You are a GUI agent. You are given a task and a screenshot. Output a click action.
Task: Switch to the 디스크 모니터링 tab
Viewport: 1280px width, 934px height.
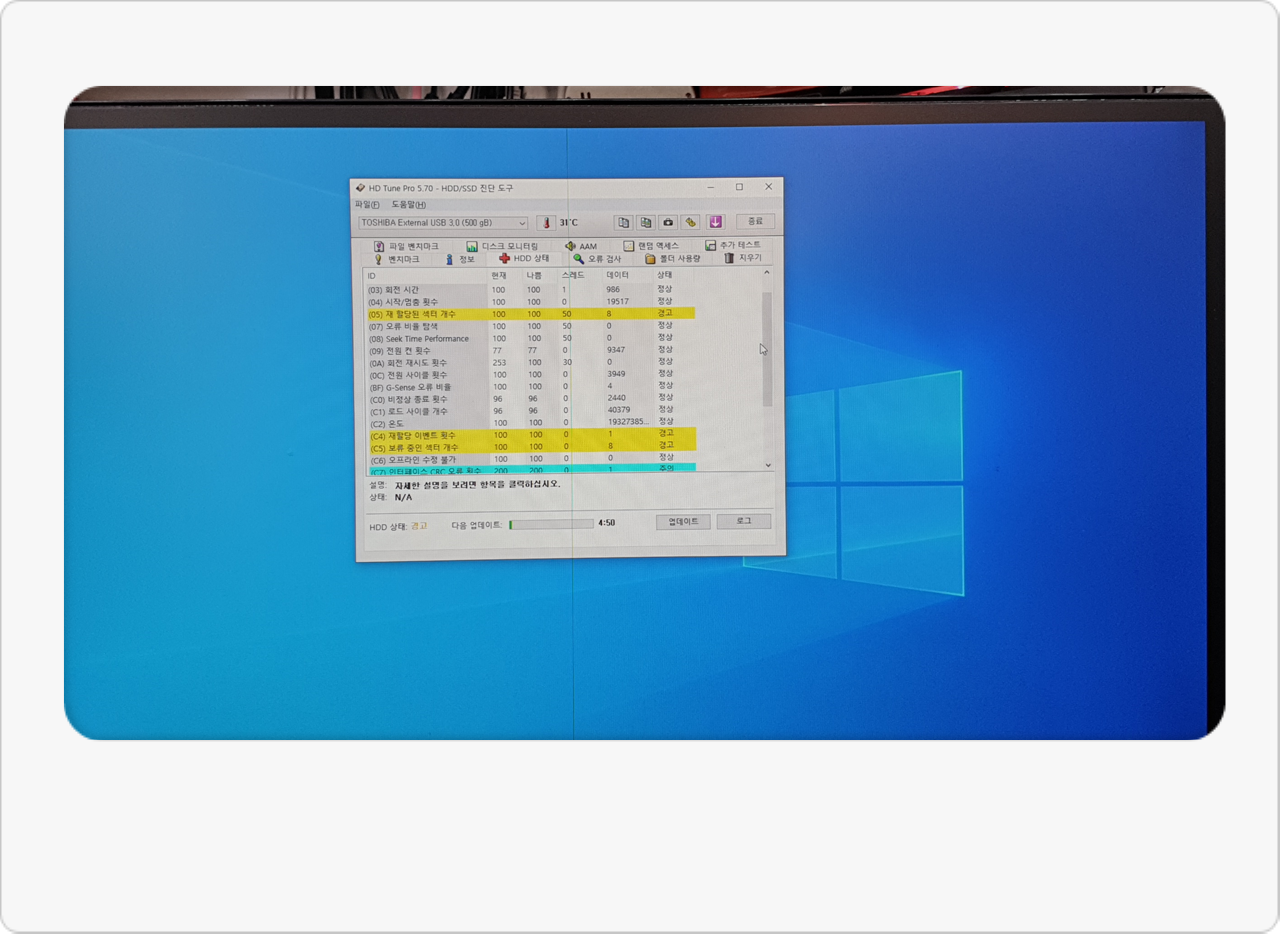[502, 246]
